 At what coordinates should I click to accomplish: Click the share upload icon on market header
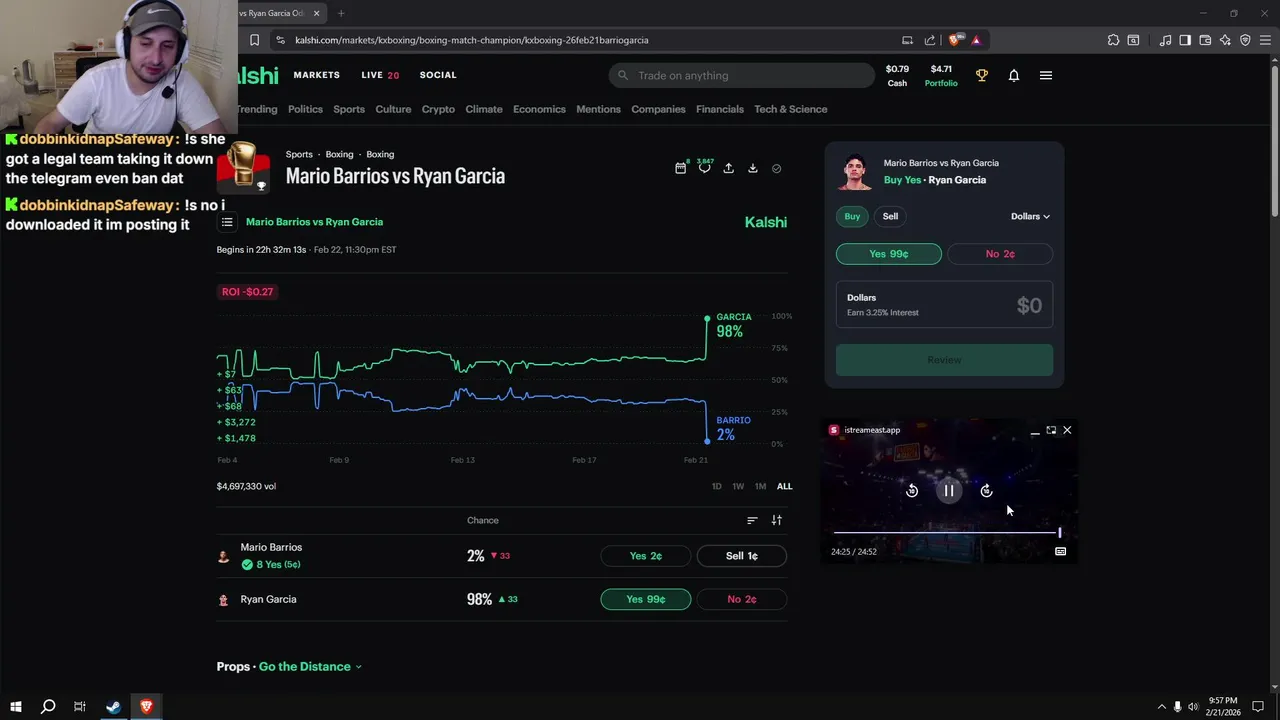point(728,168)
